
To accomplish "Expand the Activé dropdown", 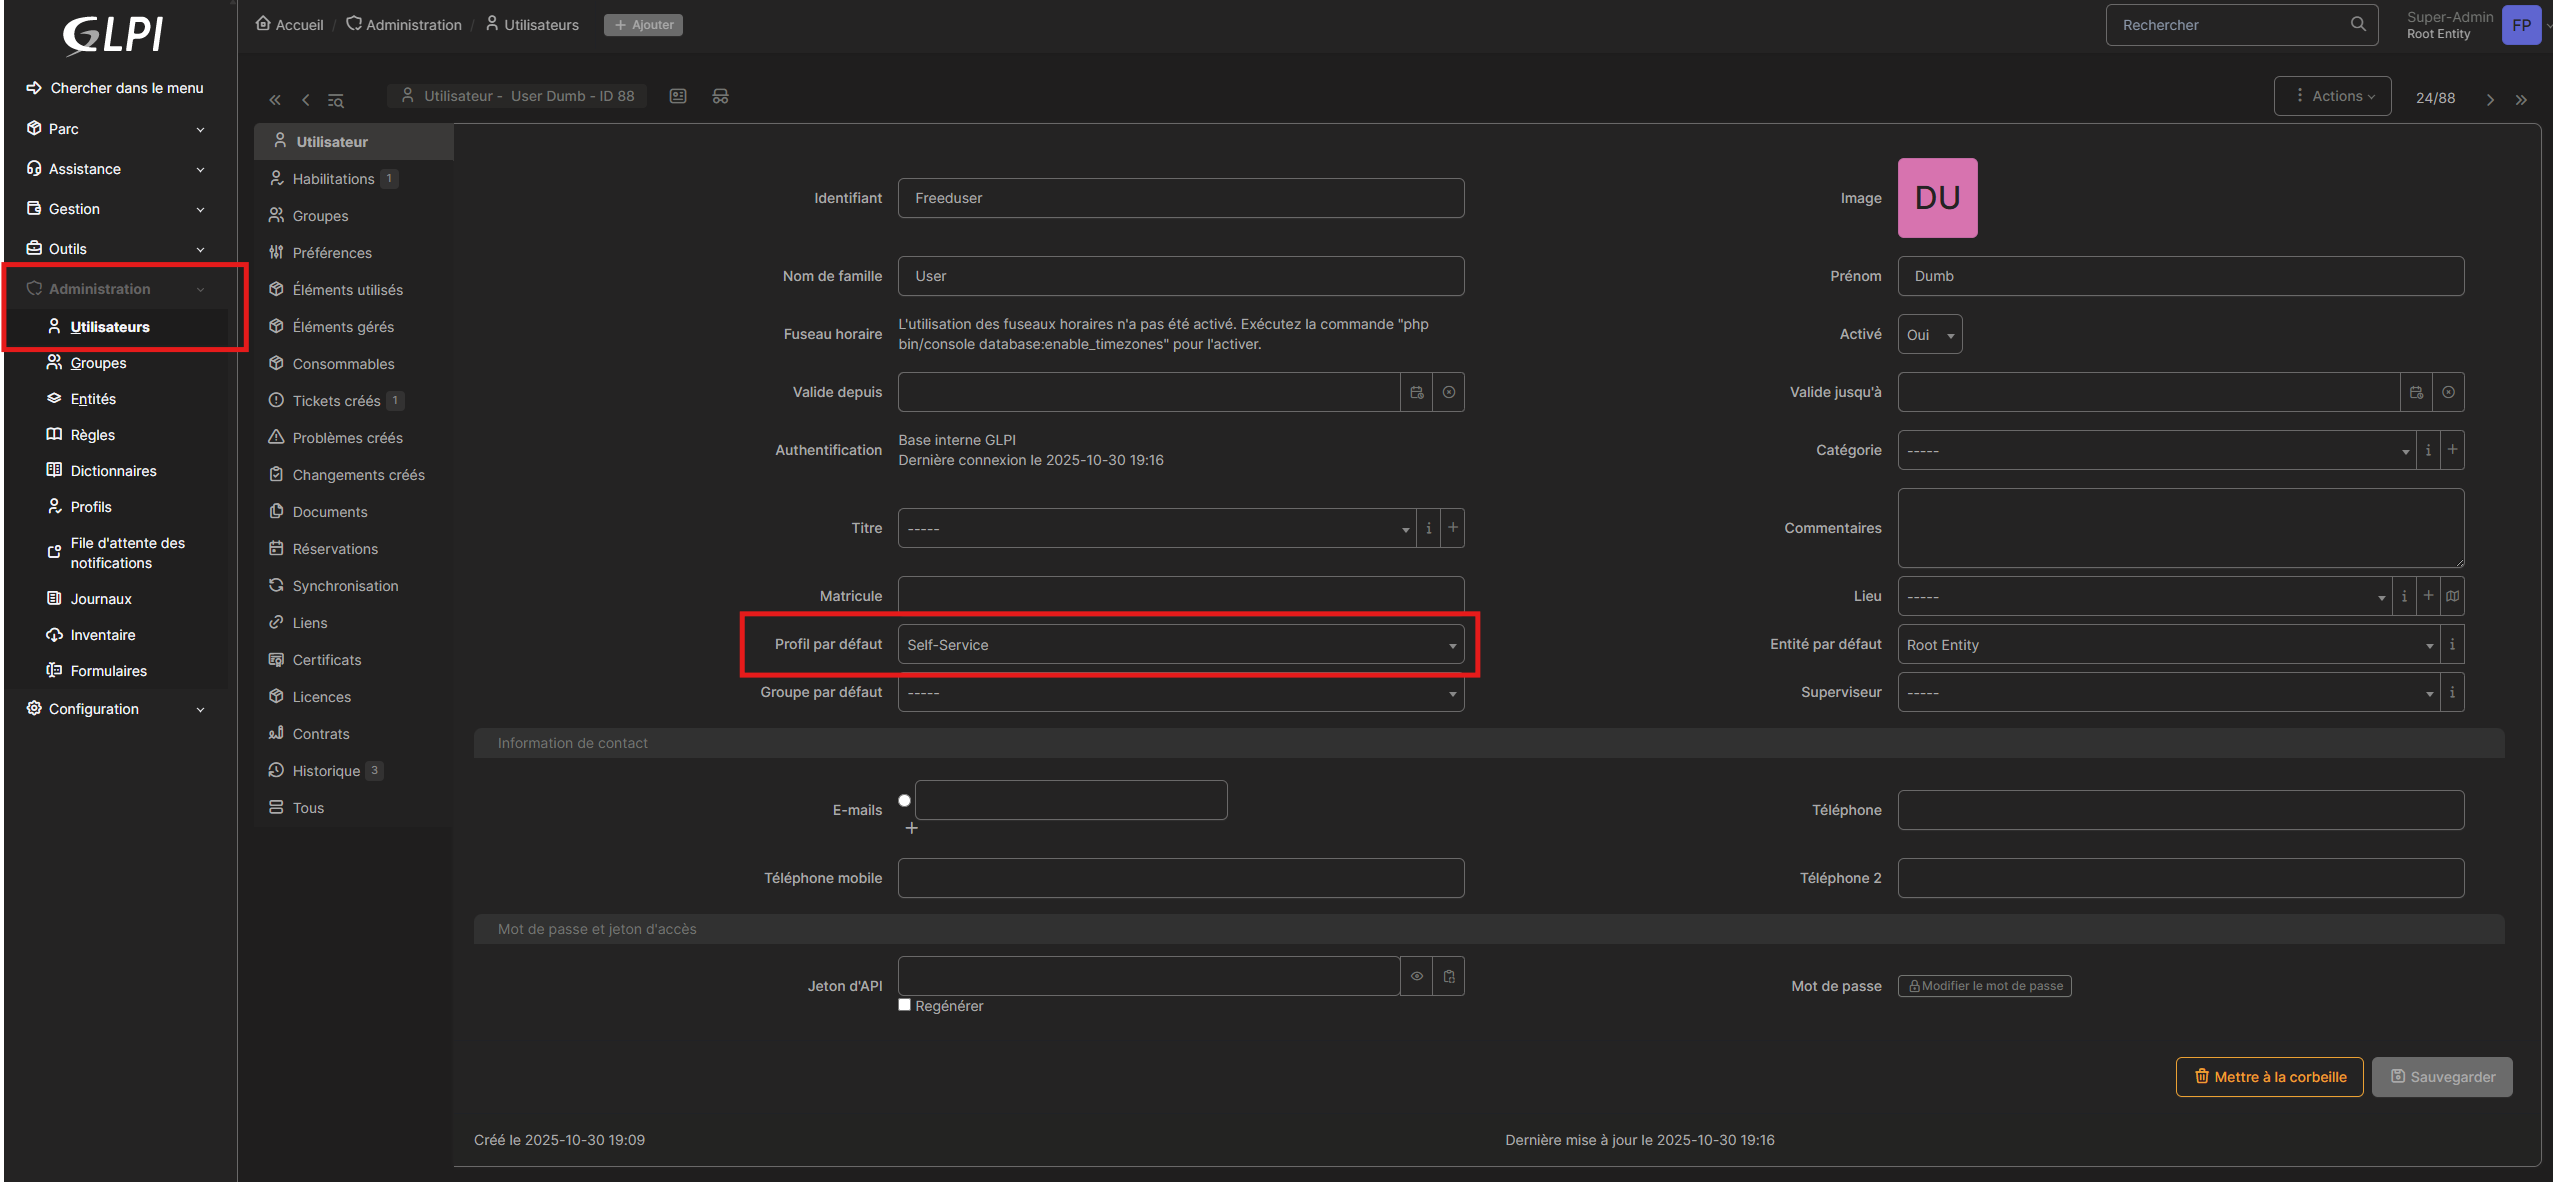I will tap(1930, 335).
